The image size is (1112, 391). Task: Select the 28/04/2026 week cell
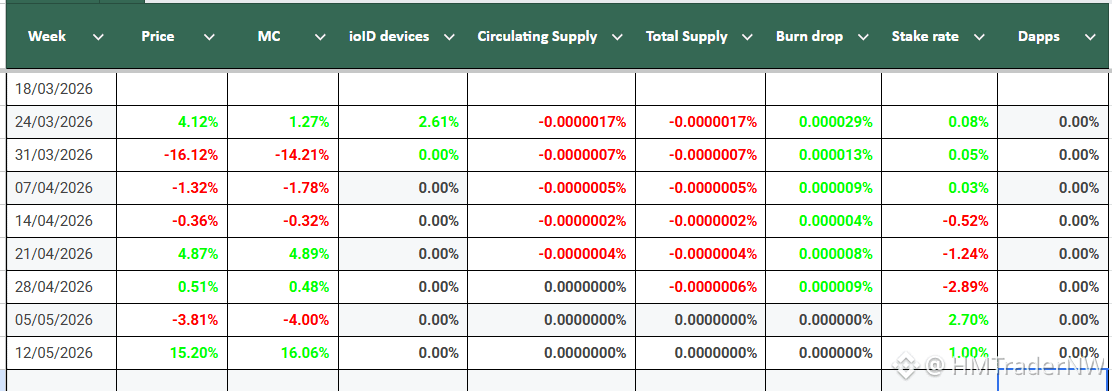[x=62, y=287]
